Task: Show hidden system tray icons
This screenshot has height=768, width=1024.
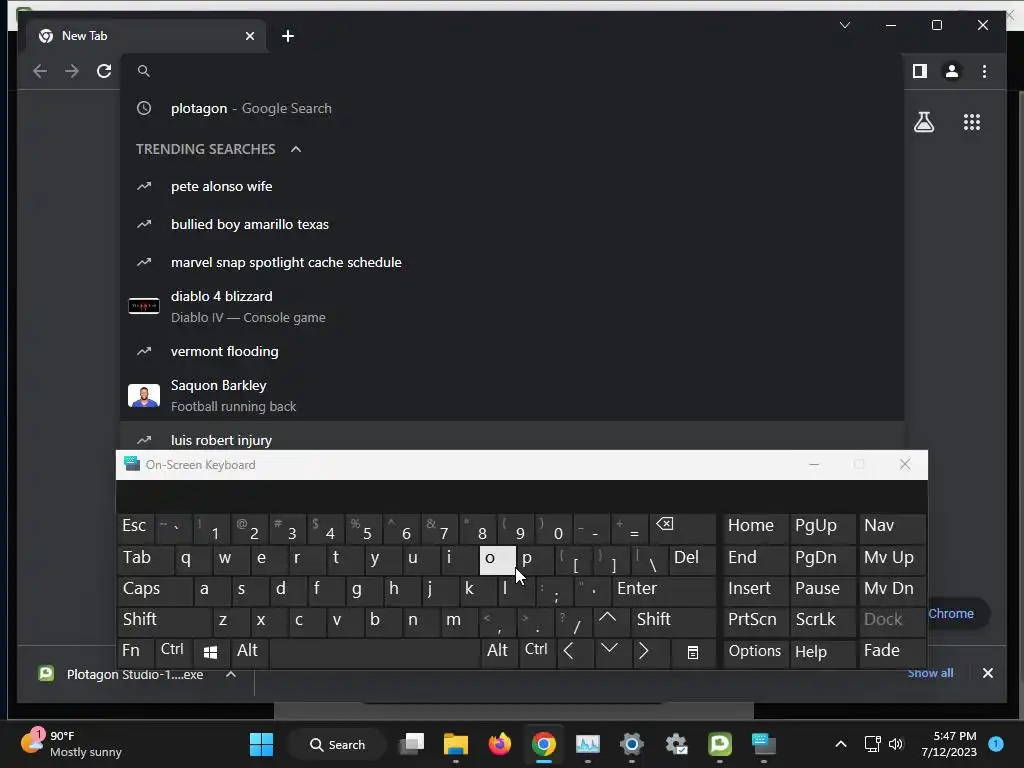Action: (841, 744)
